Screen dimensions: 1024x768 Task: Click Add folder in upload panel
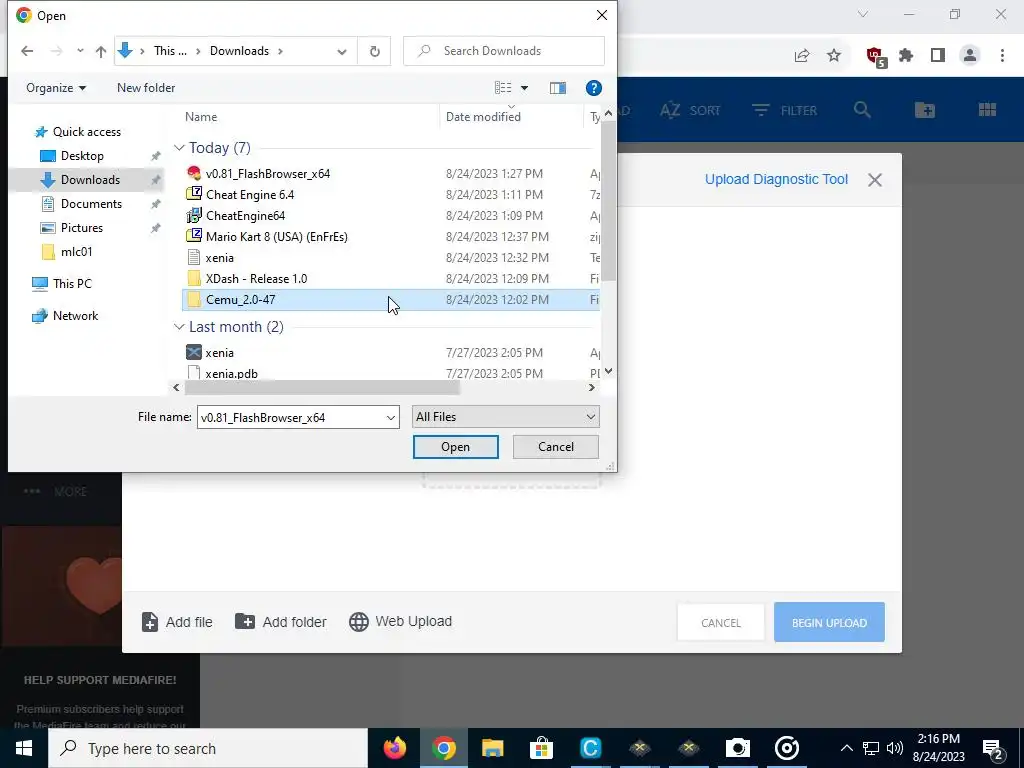click(281, 622)
